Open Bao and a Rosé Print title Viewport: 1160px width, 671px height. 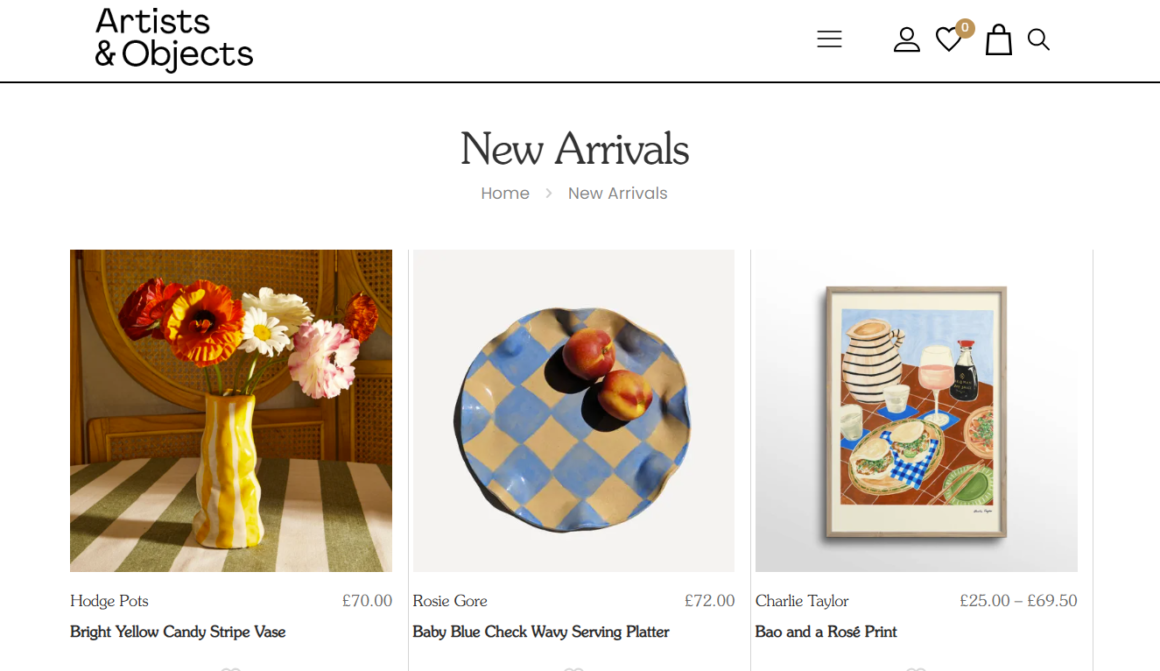(826, 632)
